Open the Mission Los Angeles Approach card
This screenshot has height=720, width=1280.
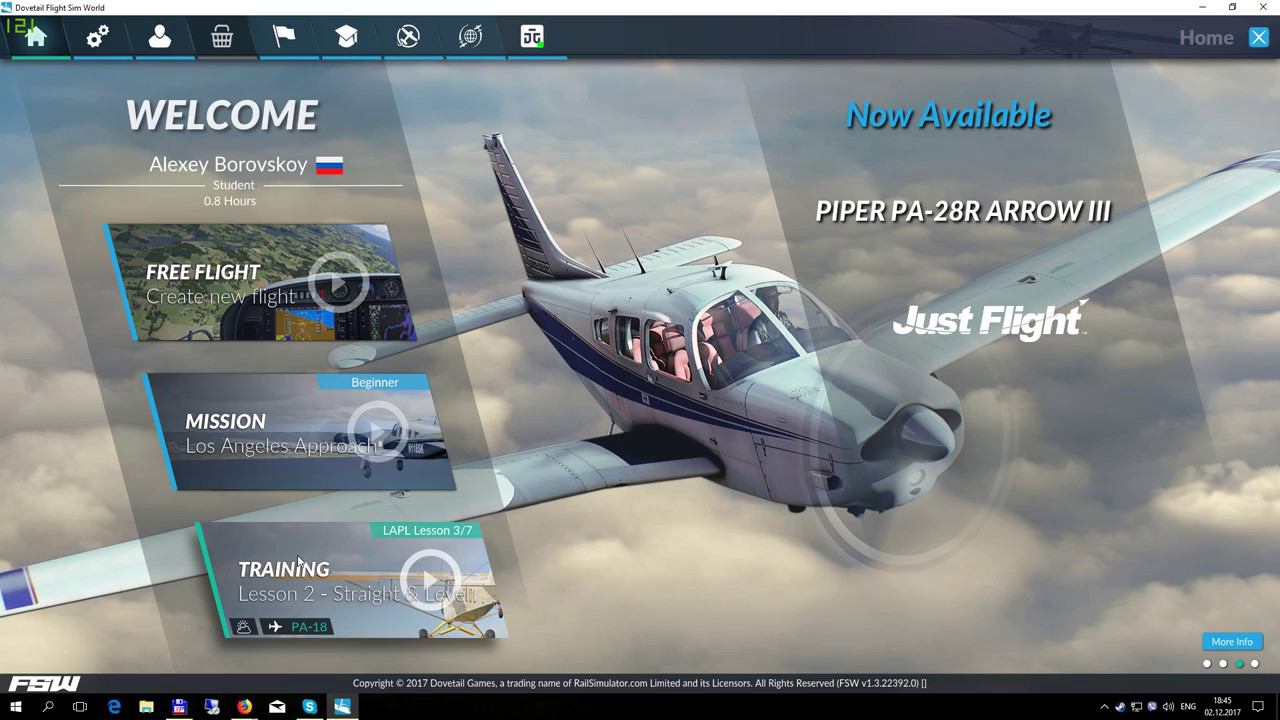point(300,432)
